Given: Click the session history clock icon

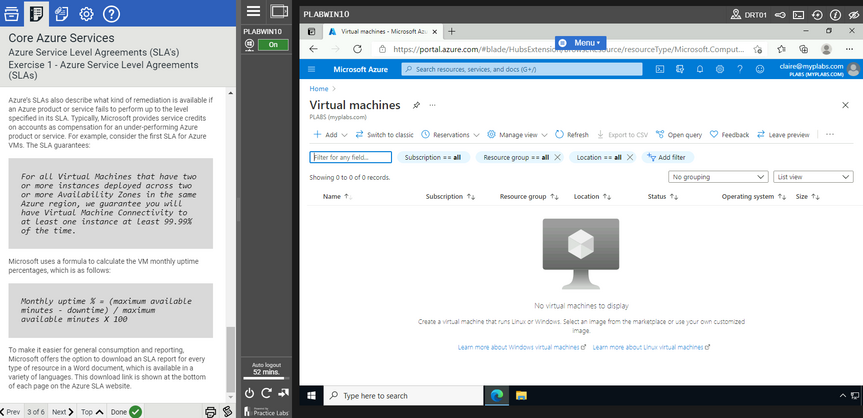Looking at the screenshot, I should pos(817,15).
